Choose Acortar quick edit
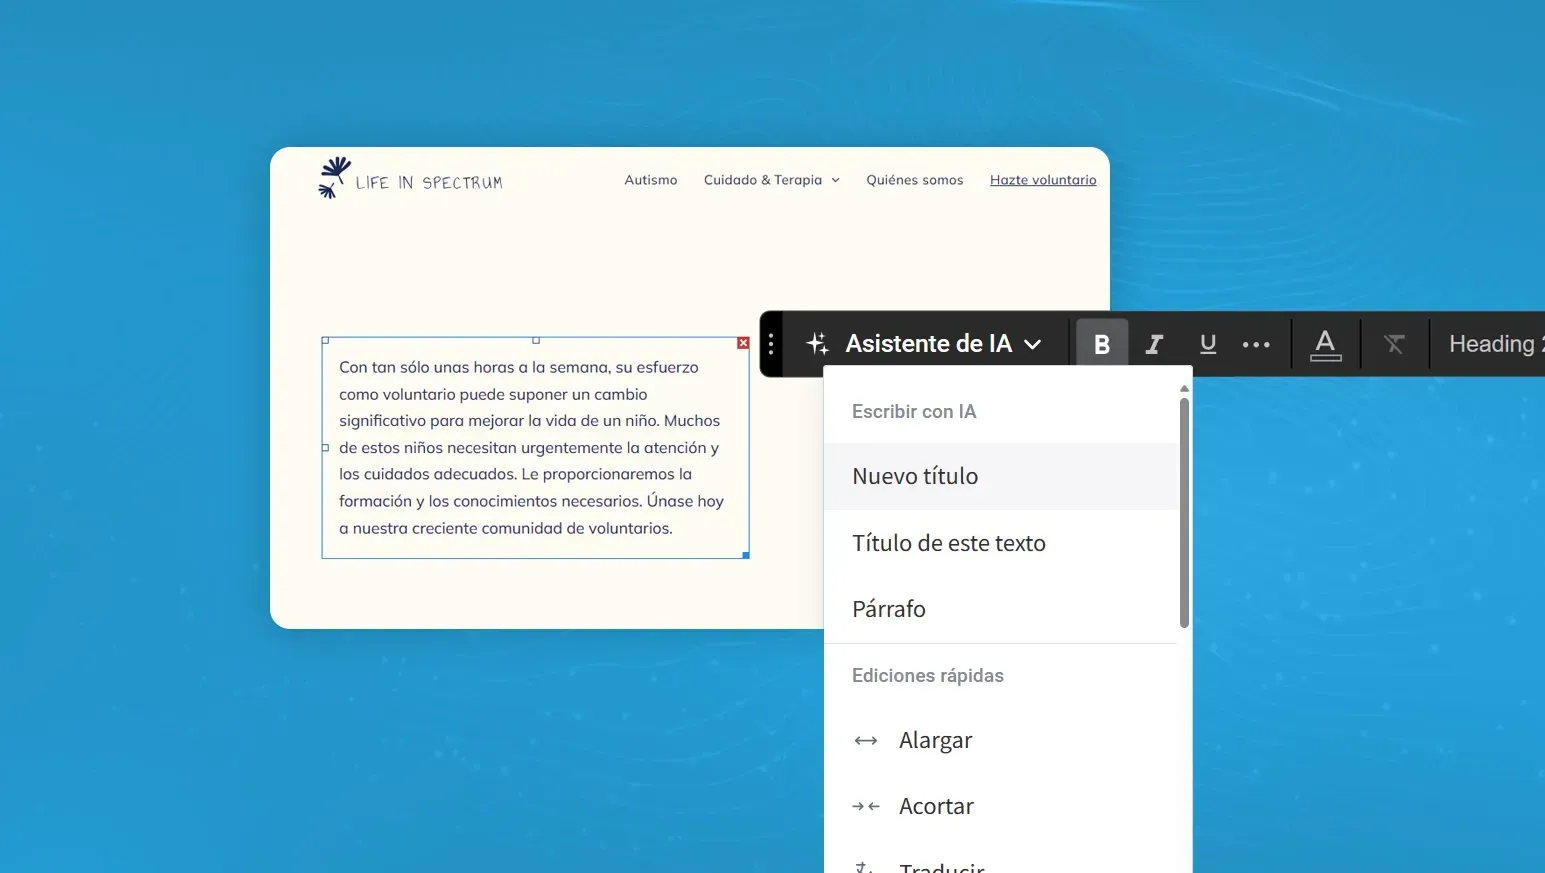The width and height of the screenshot is (1545, 873). pos(1001,806)
